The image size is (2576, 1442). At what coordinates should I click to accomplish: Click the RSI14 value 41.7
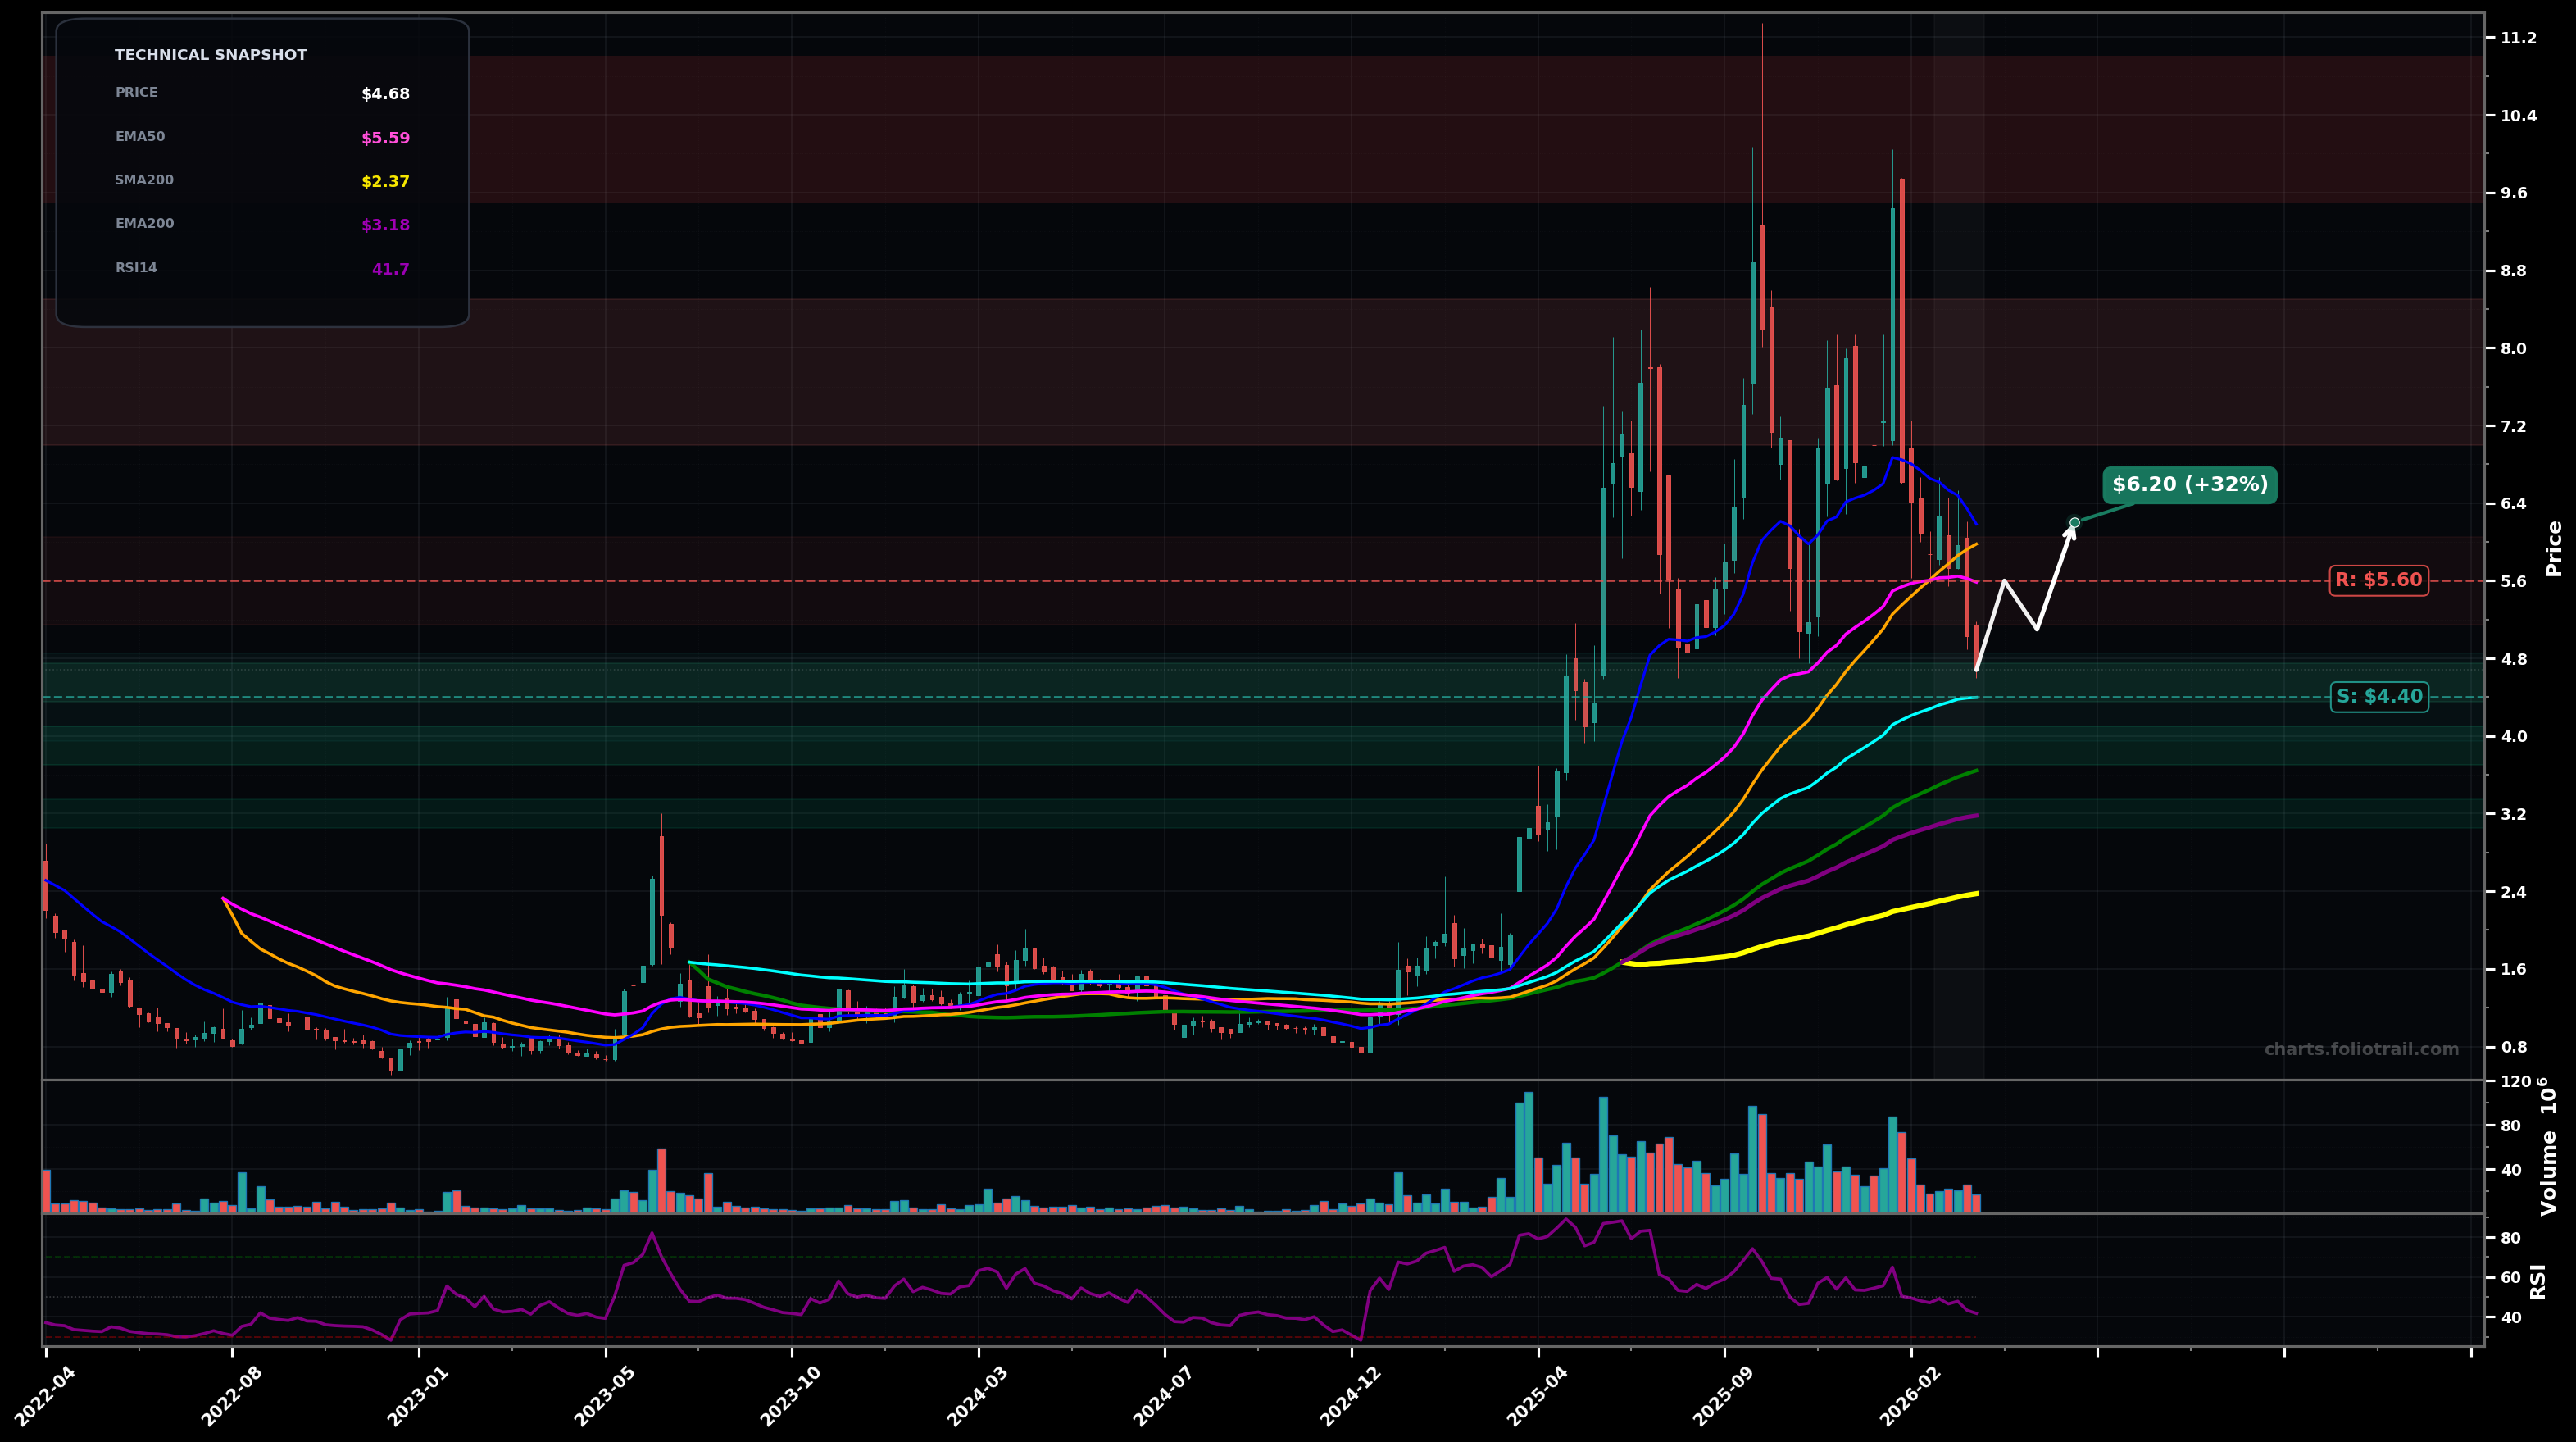(x=390, y=269)
